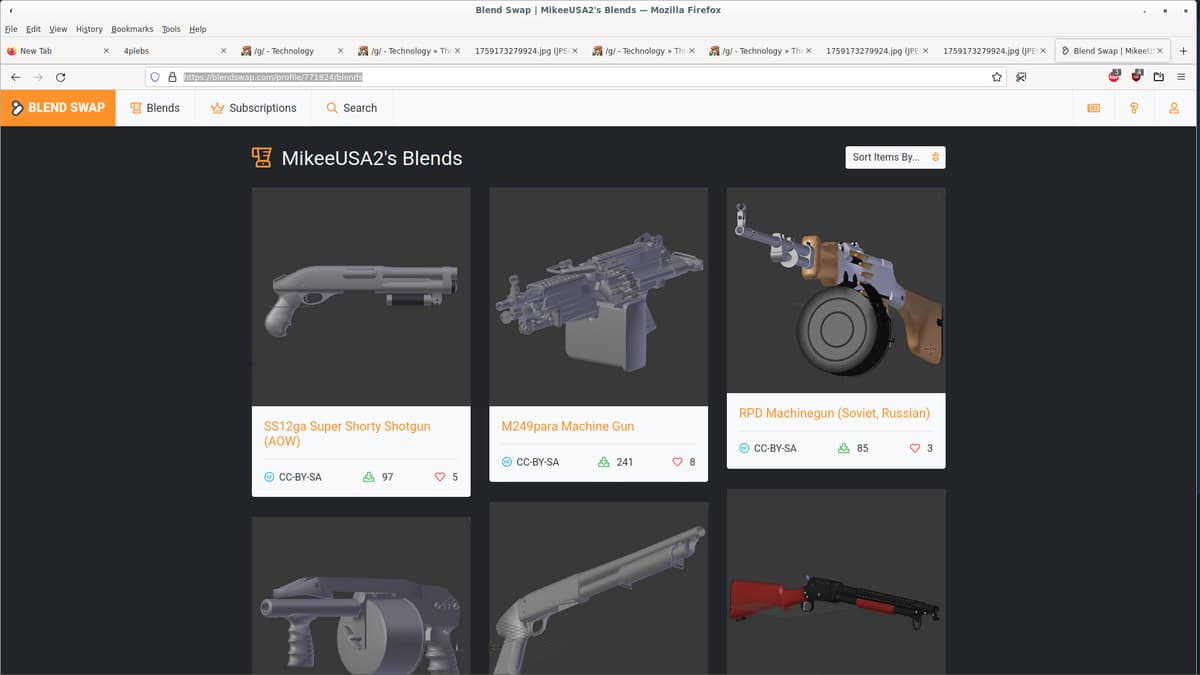Click the help question mark icon
The image size is (1200, 675).
click(1134, 108)
